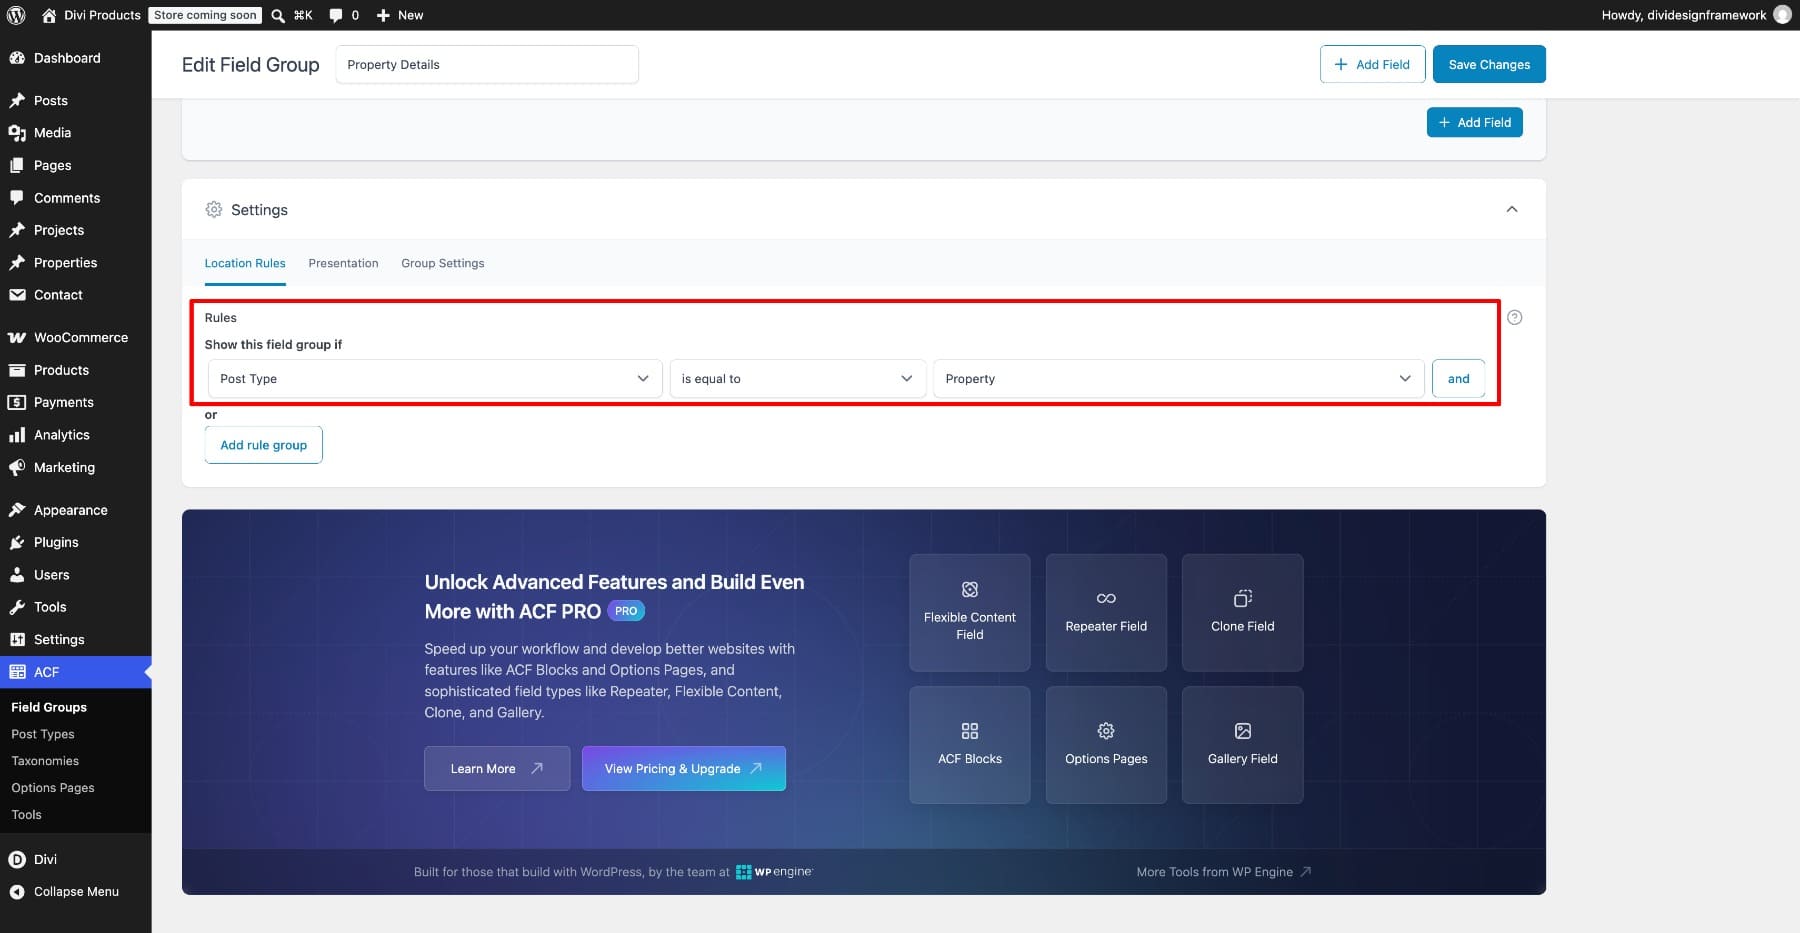Open the admin bar search icon
Viewport: 1800px width, 933px height.
point(278,15)
